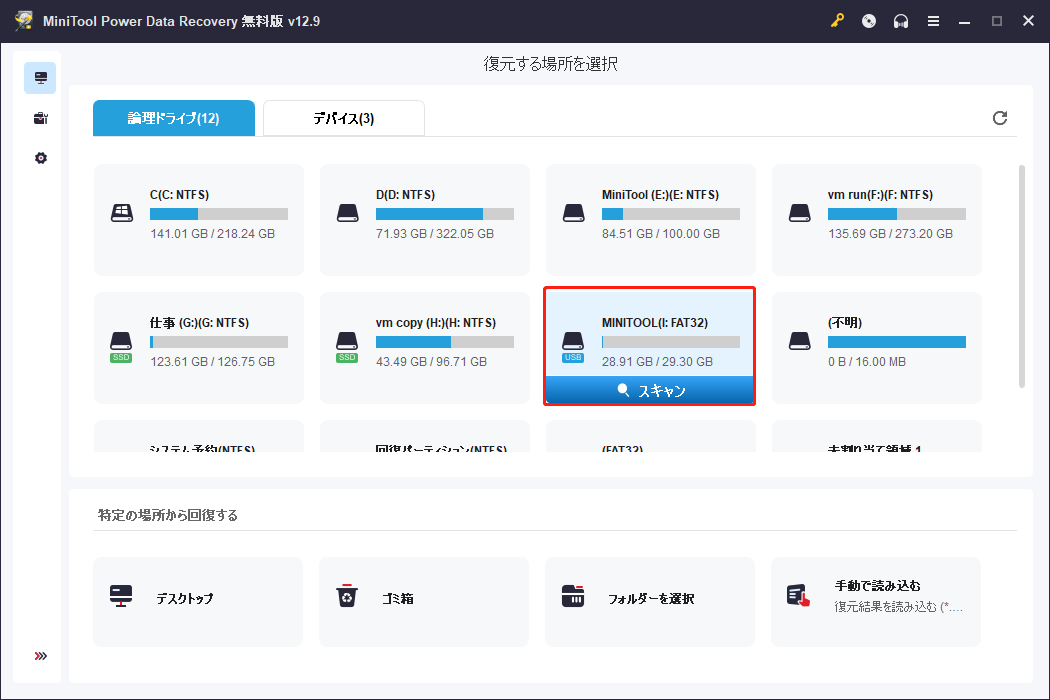Viewport: 1050px width, 700px height.
Task: Expand the sidebar with the double chevron
Action: coord(41,656)
